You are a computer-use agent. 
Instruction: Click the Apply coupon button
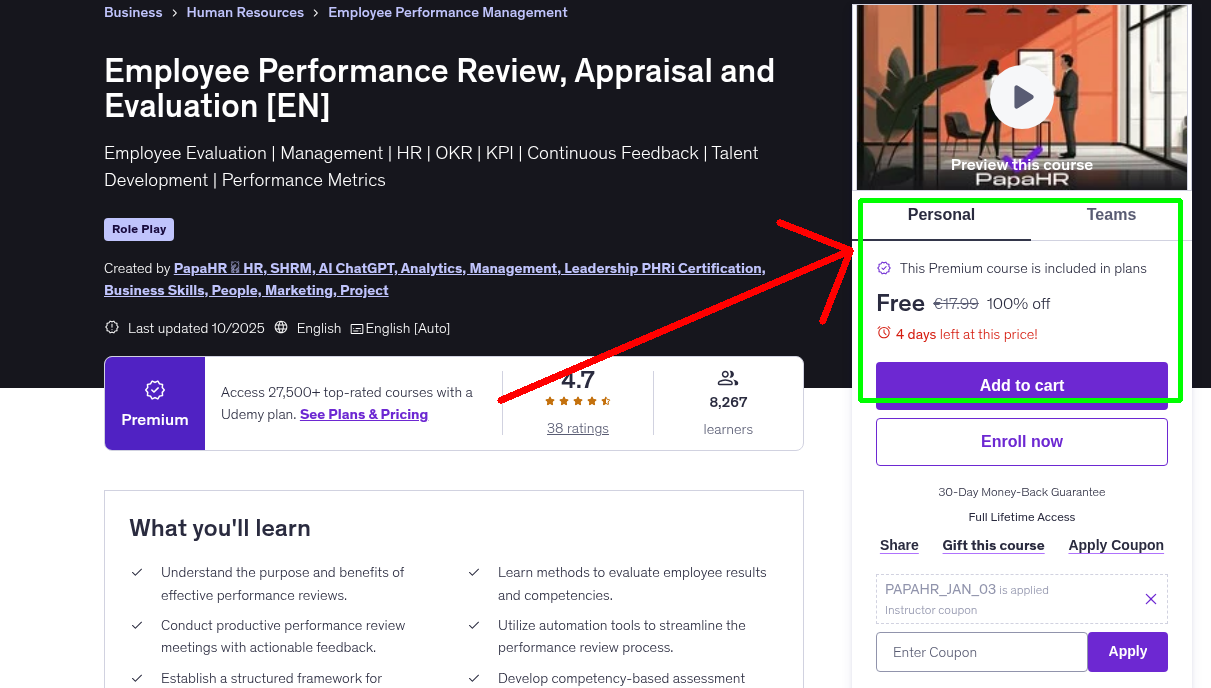point(1127,651)
